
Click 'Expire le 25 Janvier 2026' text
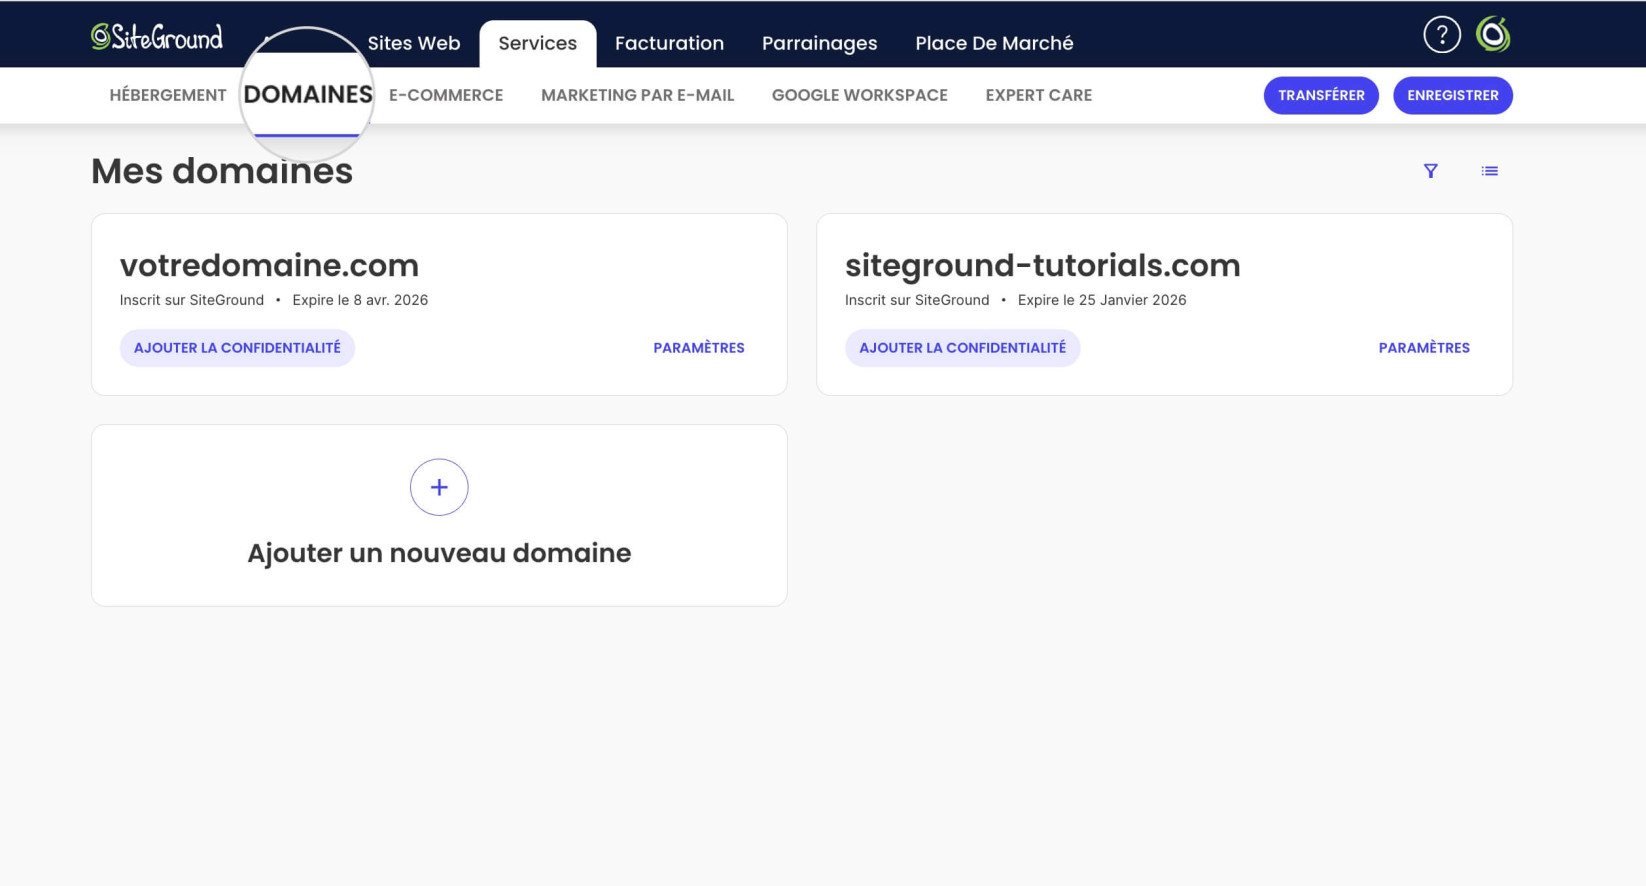tap(1102, 300)
